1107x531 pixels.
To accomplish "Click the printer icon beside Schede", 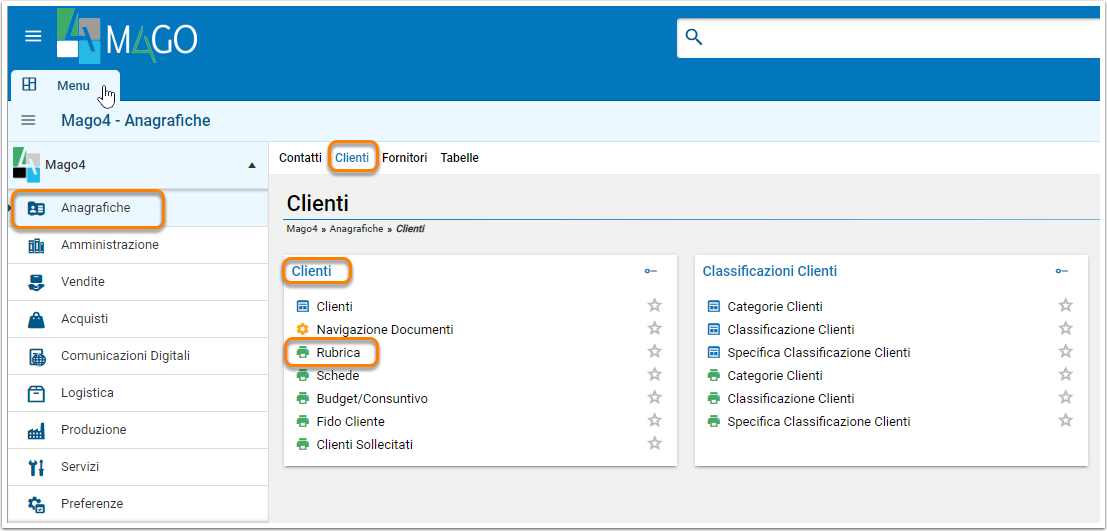I will click(x=303, y=376).
